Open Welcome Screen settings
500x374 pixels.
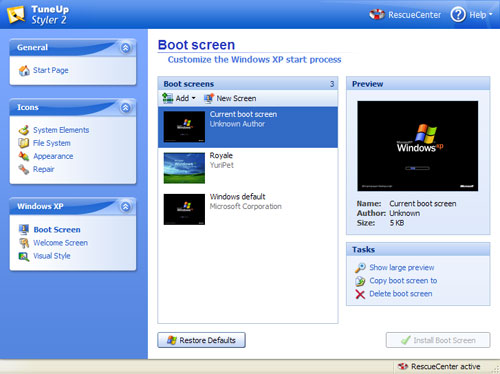click(60, 243)
